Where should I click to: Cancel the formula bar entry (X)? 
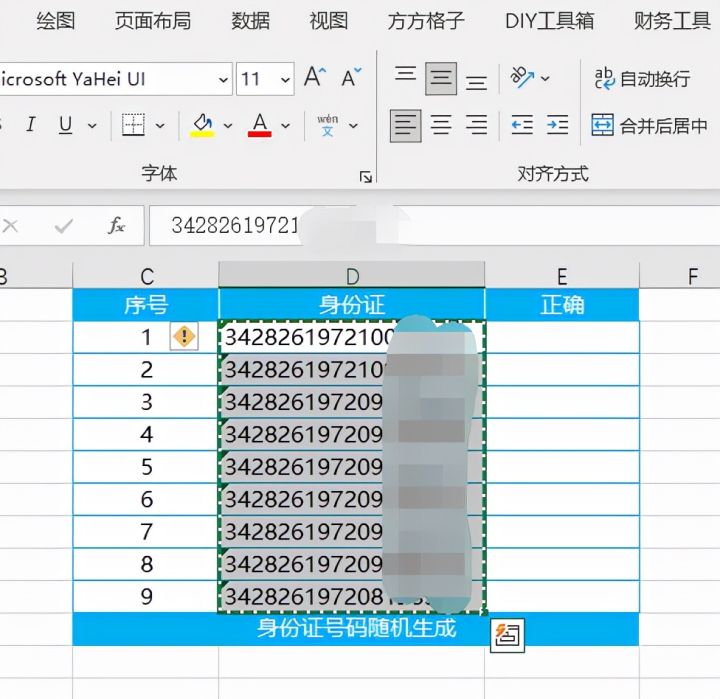[10, 226]
